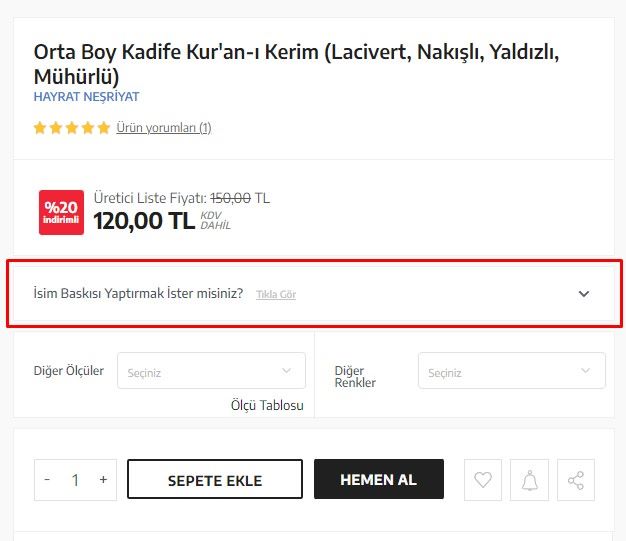The height and width of the screenshot is (541, 626).
Task: Click the quantity field showing 1
Action: [x=75, y=480]
